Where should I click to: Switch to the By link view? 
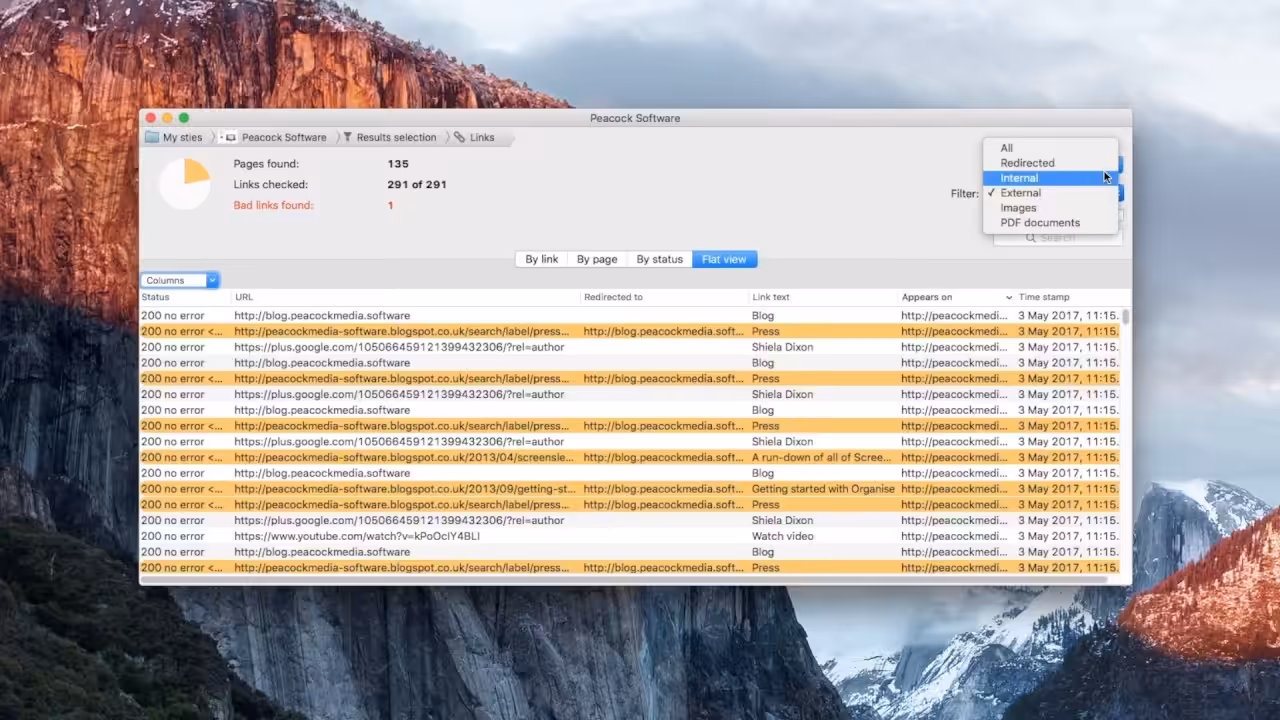pos(541,259)
